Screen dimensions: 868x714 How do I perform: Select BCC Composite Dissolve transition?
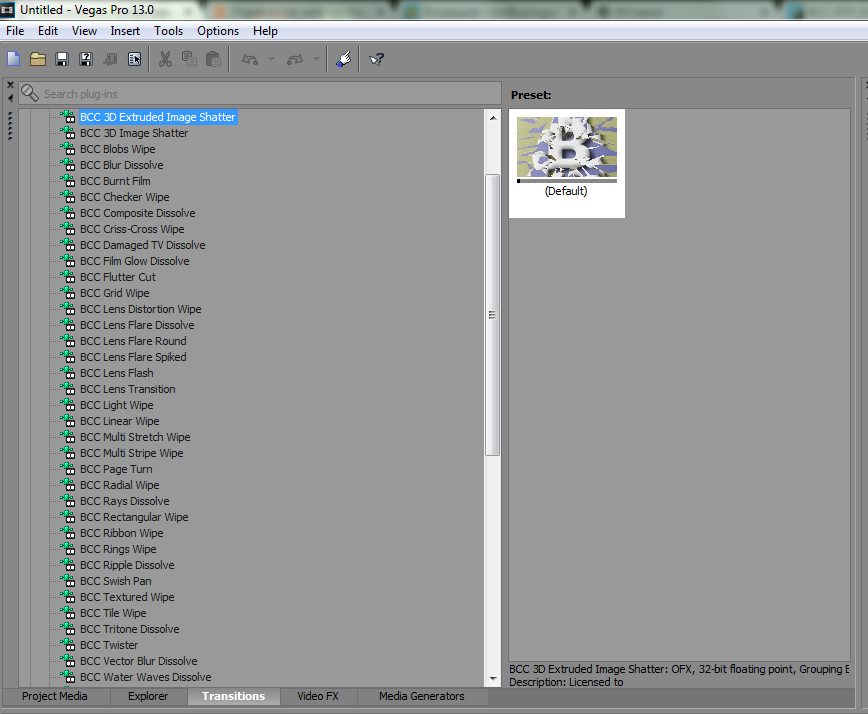point(138,213)
